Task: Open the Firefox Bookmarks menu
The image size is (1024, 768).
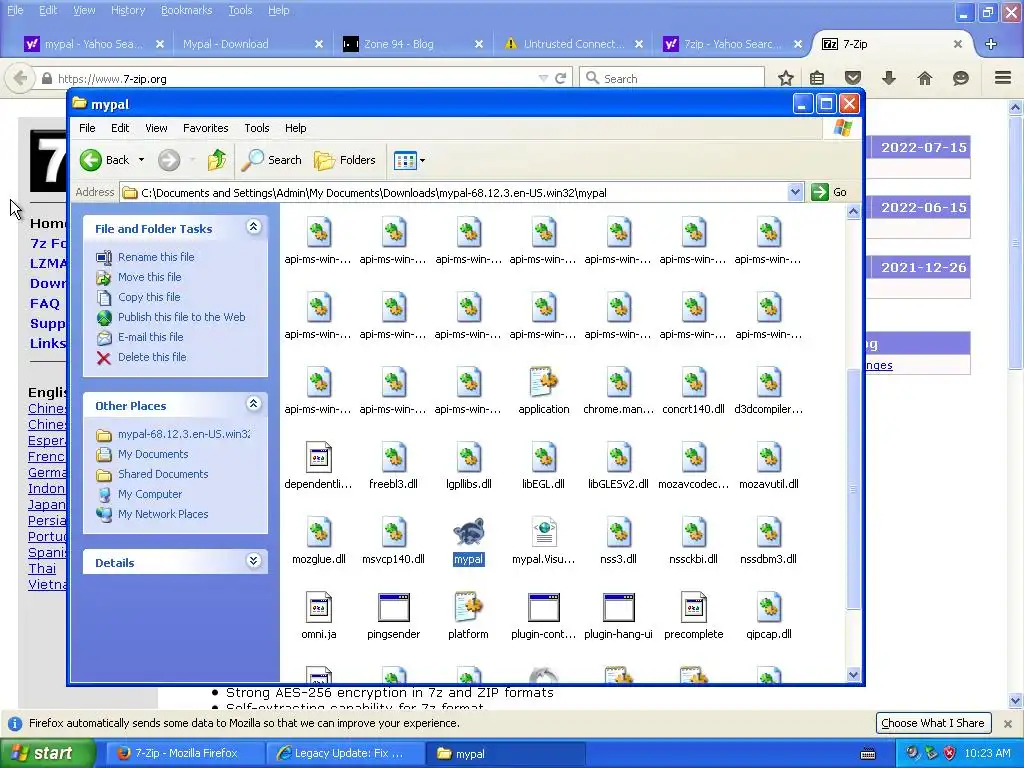Action: click(x=186, y=10)
